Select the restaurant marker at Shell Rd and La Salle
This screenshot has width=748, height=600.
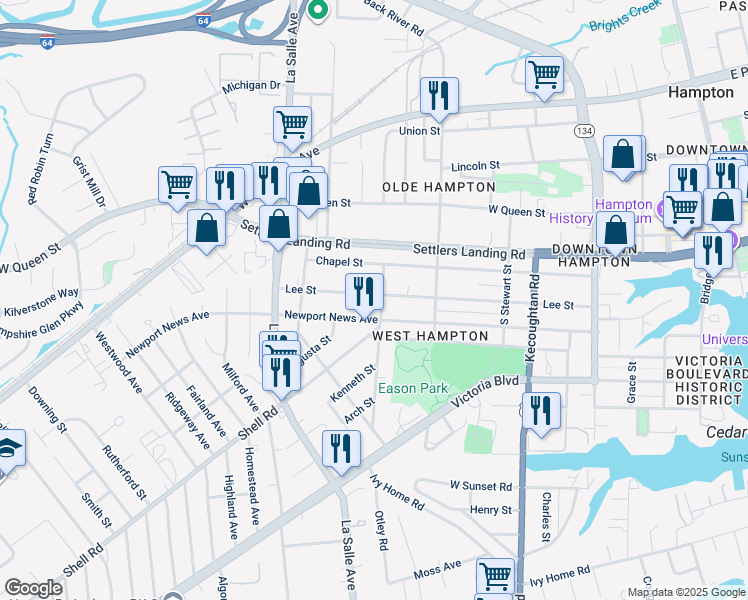281,376
